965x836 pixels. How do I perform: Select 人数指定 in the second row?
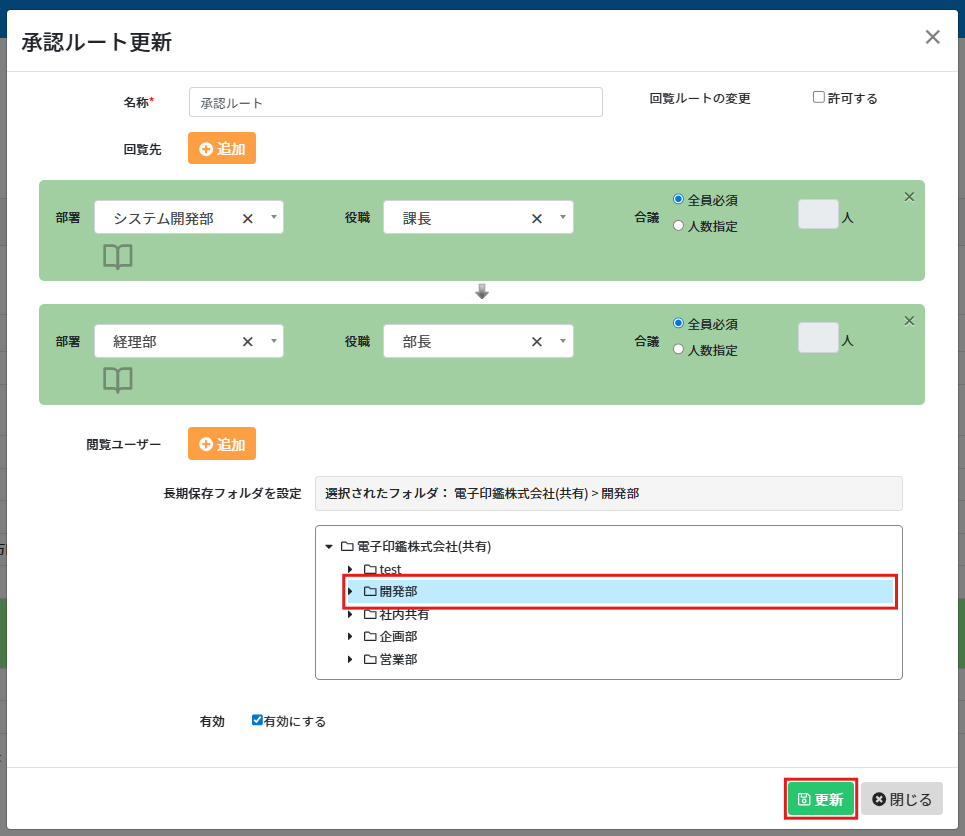679,350
